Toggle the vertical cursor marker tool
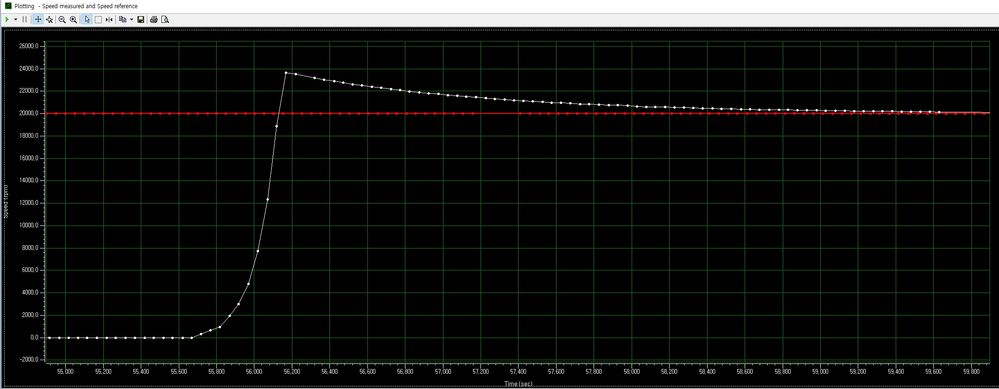The image size is (999, 389). (x=109, y=20)
